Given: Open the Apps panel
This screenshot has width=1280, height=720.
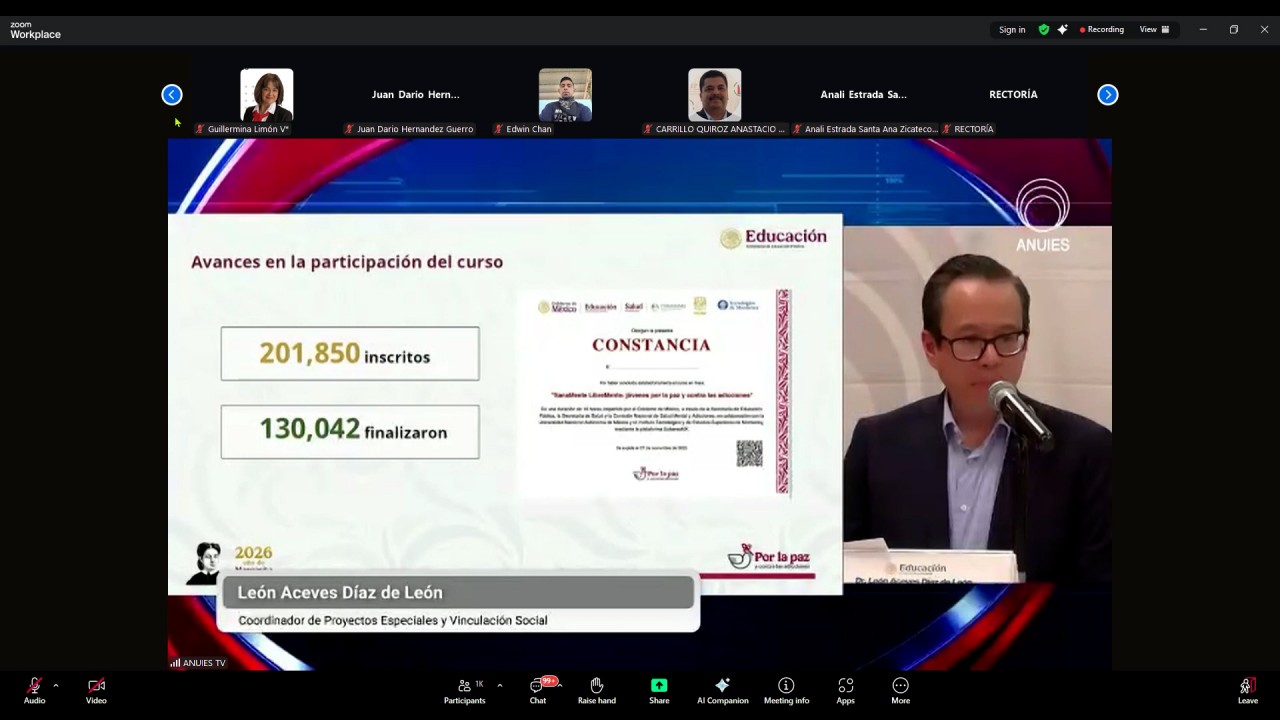Looking at the screenshot, I should 845,690.
